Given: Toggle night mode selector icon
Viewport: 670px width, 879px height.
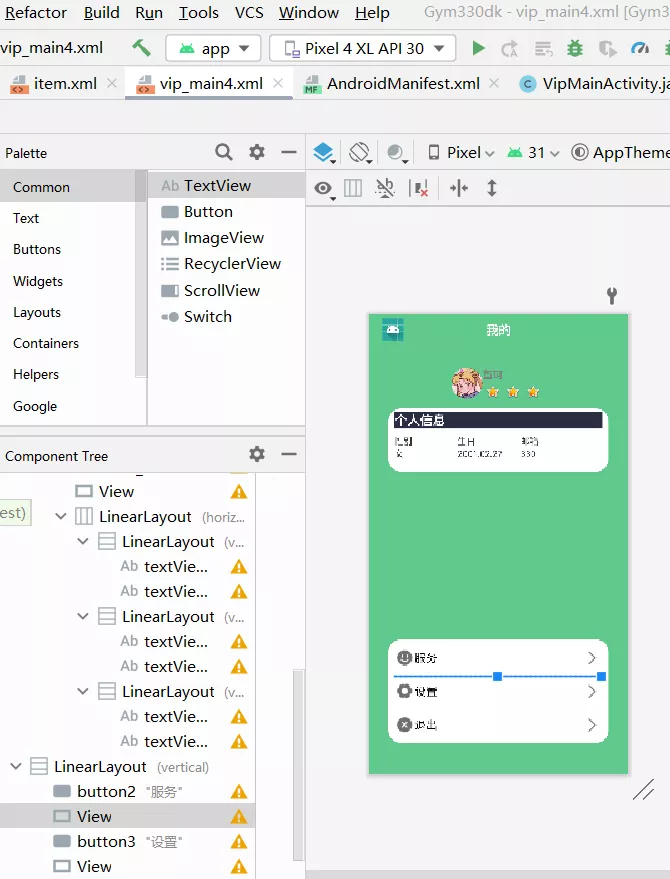Looking at the screenshot, I should tap(397, 152).
